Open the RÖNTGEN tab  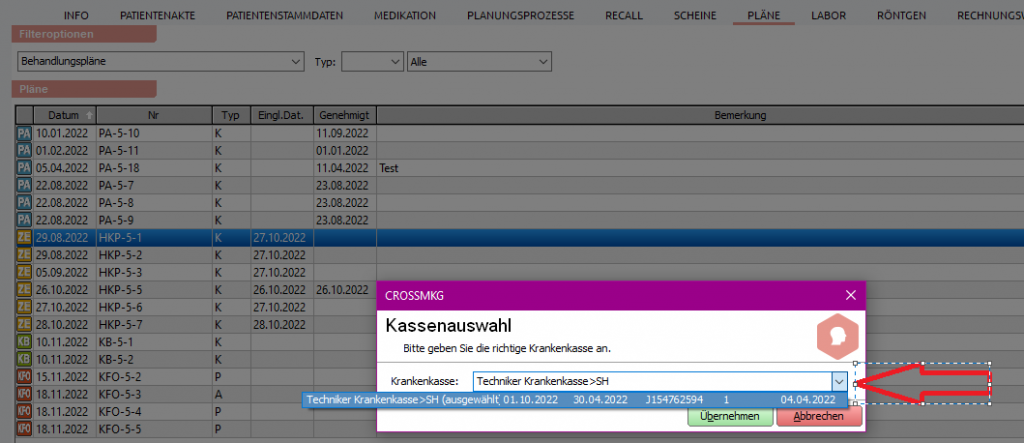[900, 16]
